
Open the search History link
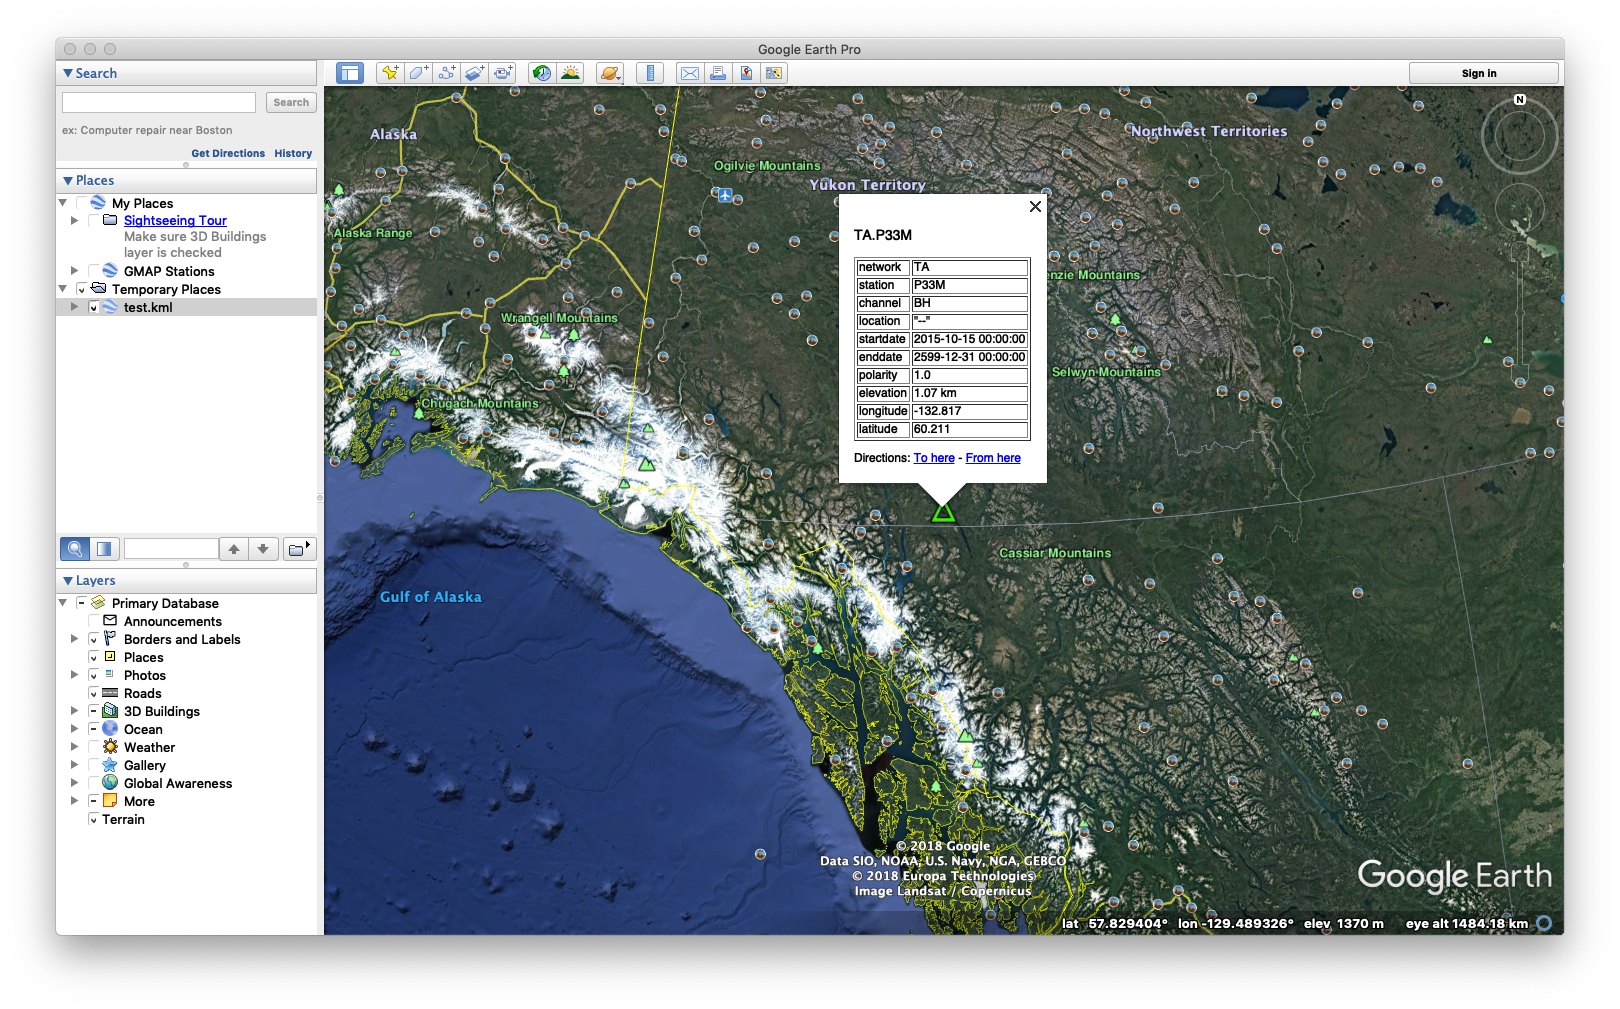coord(293,153)
